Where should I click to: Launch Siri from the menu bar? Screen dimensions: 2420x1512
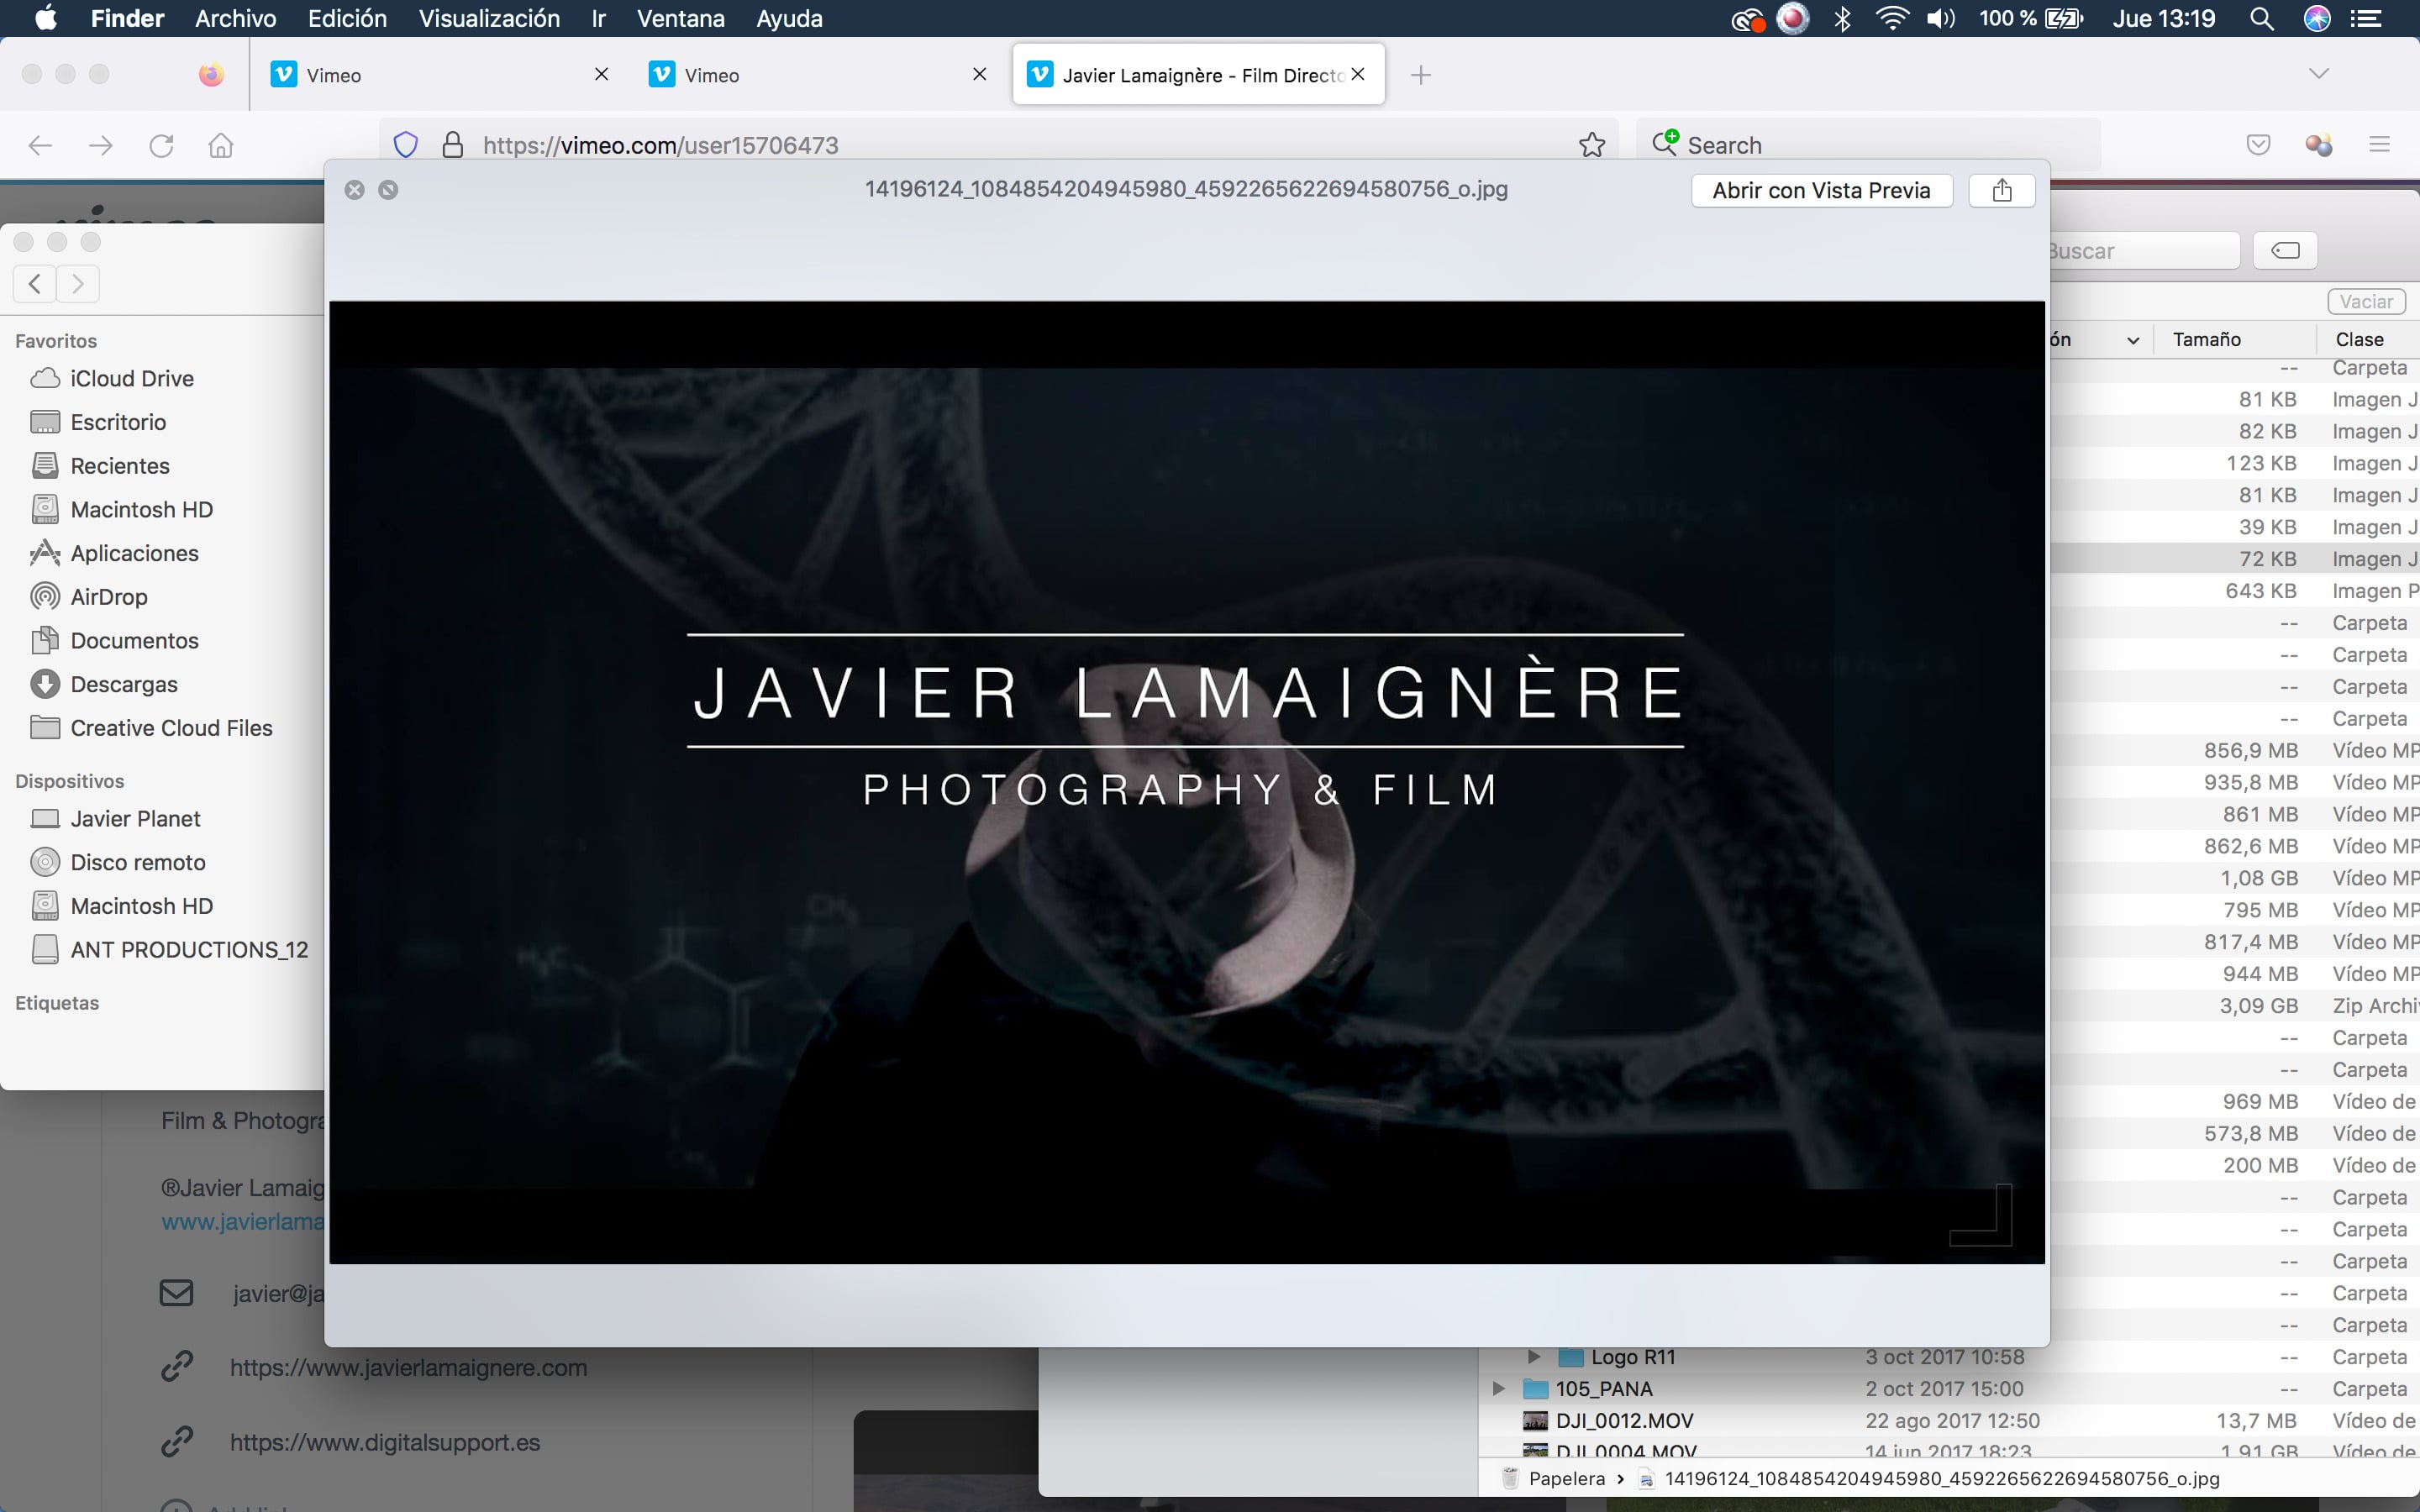tap(2317, 18)
